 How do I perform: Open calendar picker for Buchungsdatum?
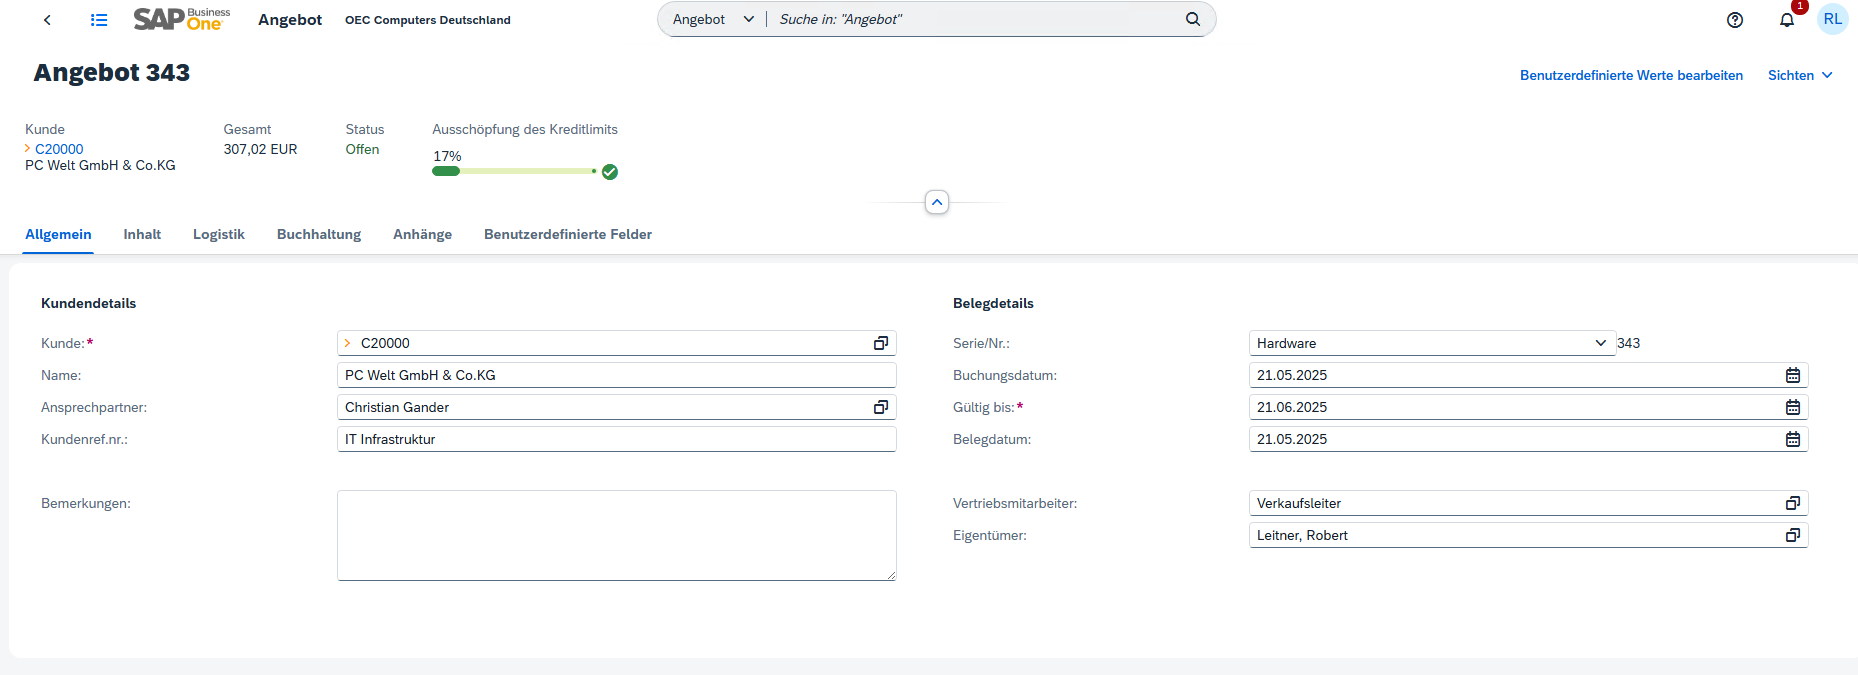click(x=1793, y=375)
